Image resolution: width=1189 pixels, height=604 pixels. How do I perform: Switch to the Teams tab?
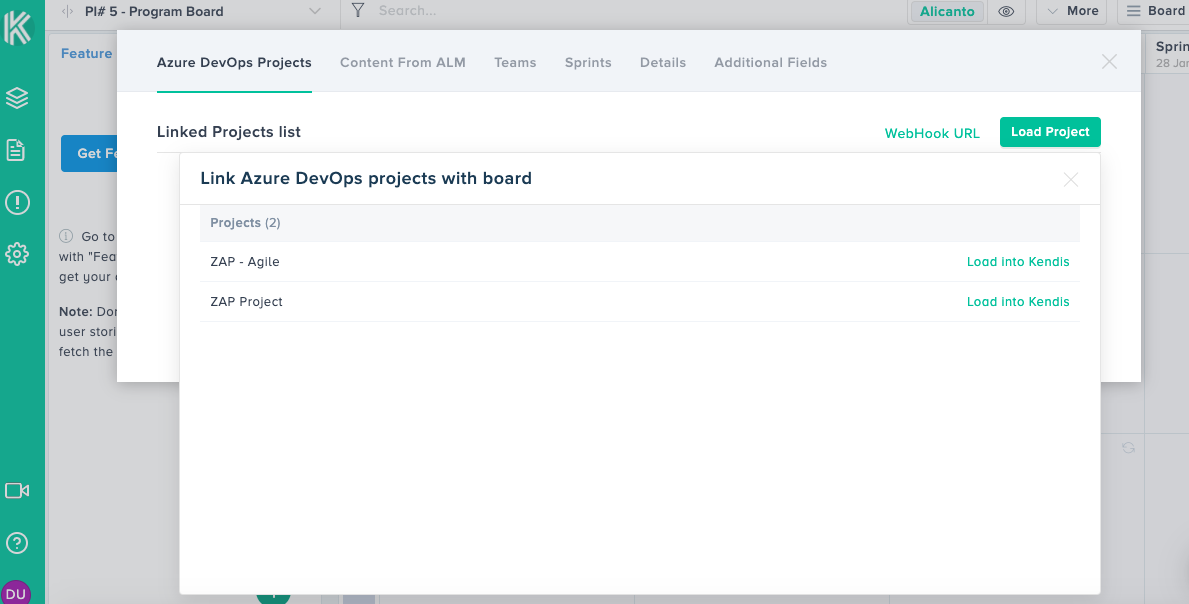point(515,62)
